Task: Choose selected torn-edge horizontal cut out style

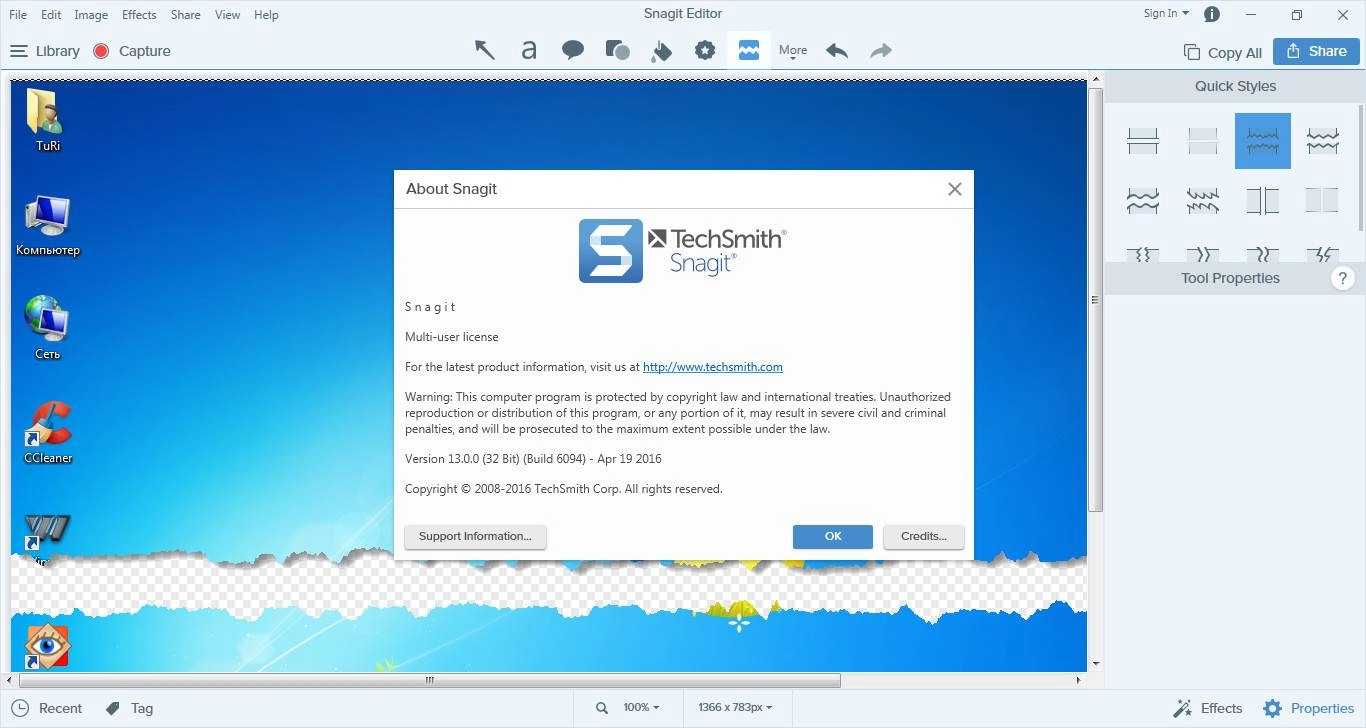Action: [x=1263, y=141]
